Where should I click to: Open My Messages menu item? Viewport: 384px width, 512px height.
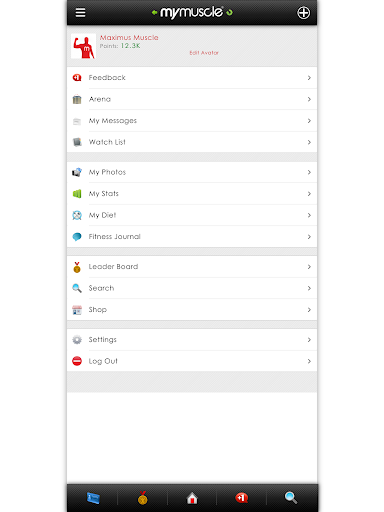click(x=192, y=121)
